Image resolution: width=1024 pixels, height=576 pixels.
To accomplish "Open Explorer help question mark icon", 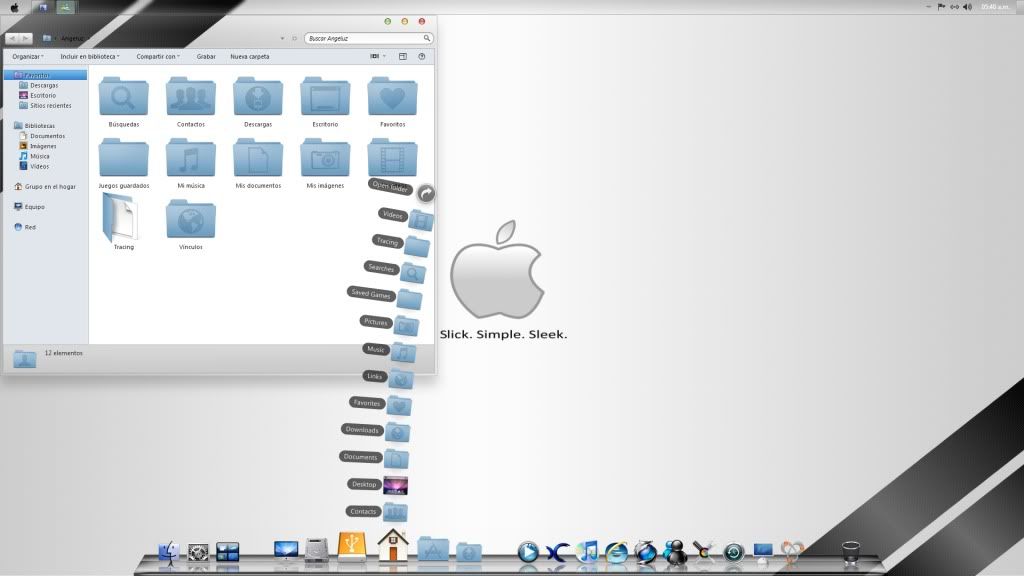I will (422, 57).
